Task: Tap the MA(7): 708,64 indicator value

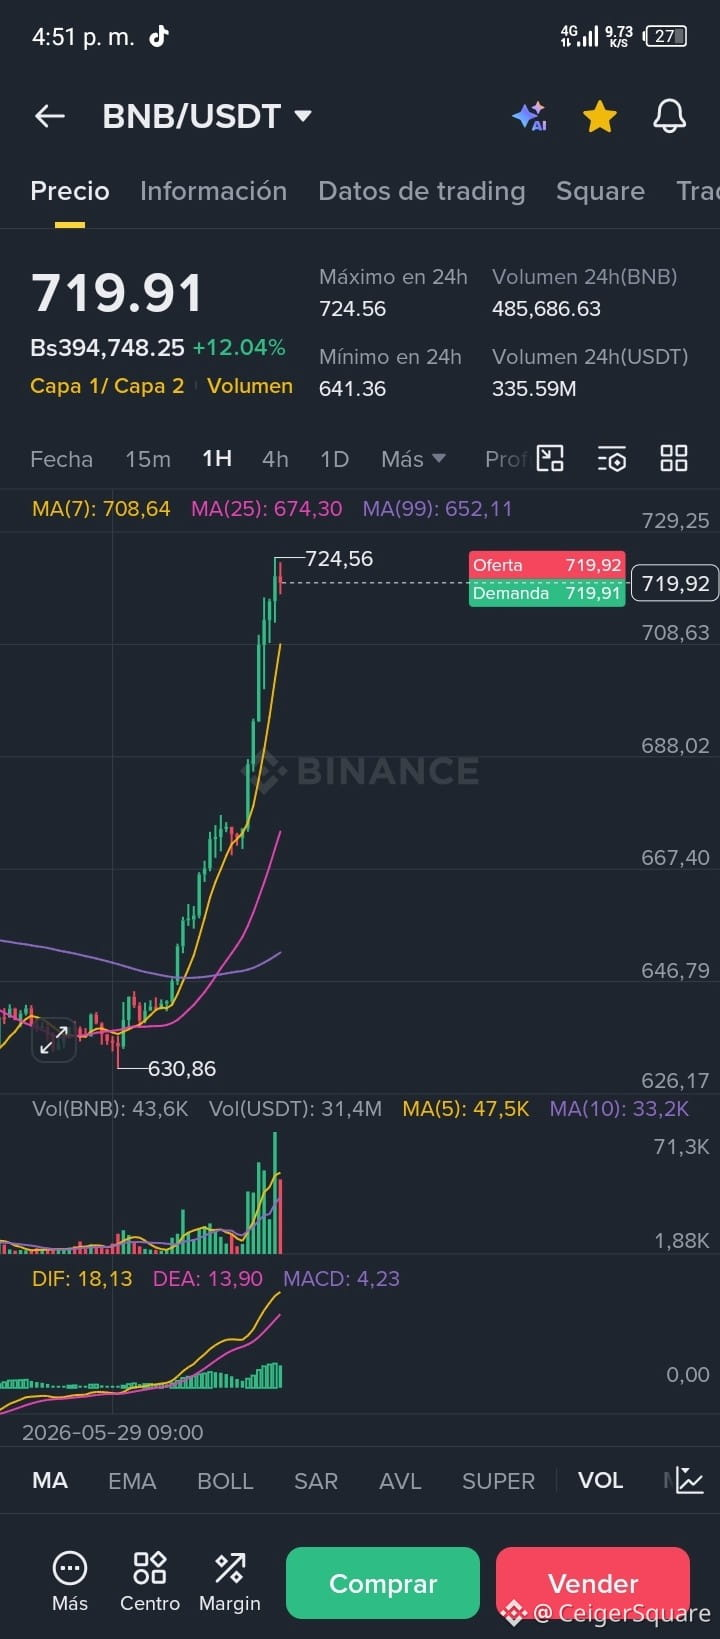Action: (x=101, y=509)
